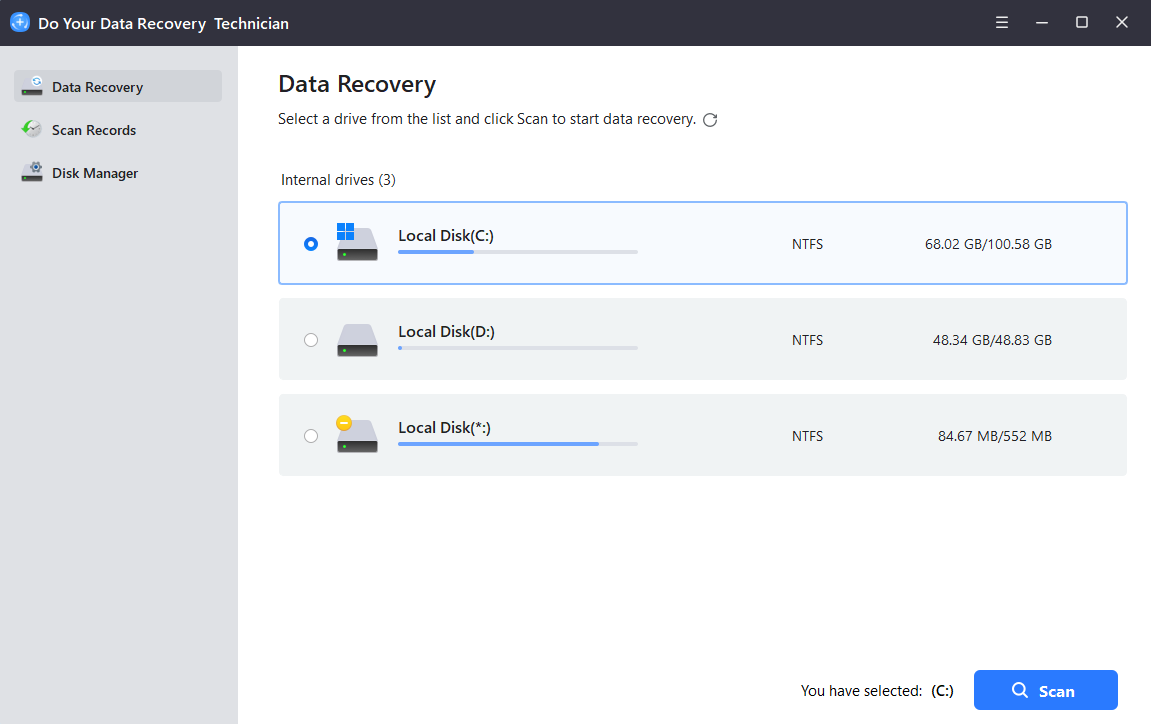Start scanning with the Scan button
The width and height of the screenshot is (1151, 724).
point(1045,690)
